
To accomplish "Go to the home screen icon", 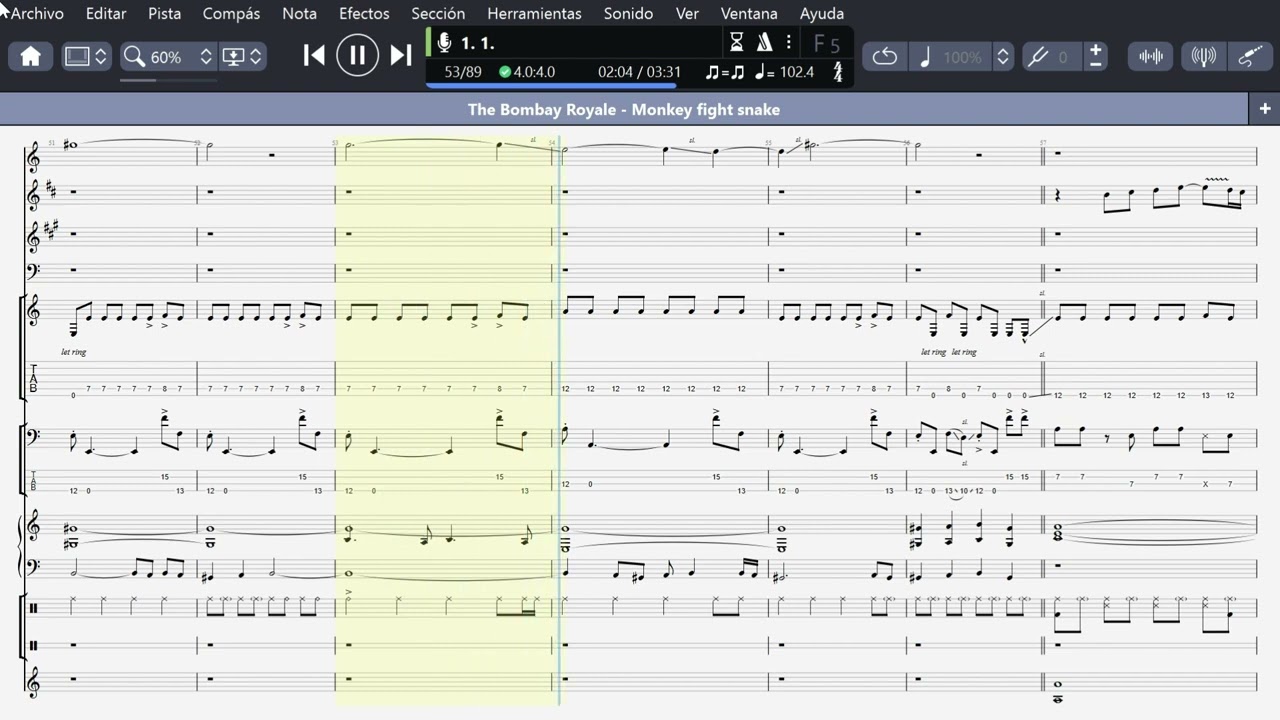I will pos(31,57).
